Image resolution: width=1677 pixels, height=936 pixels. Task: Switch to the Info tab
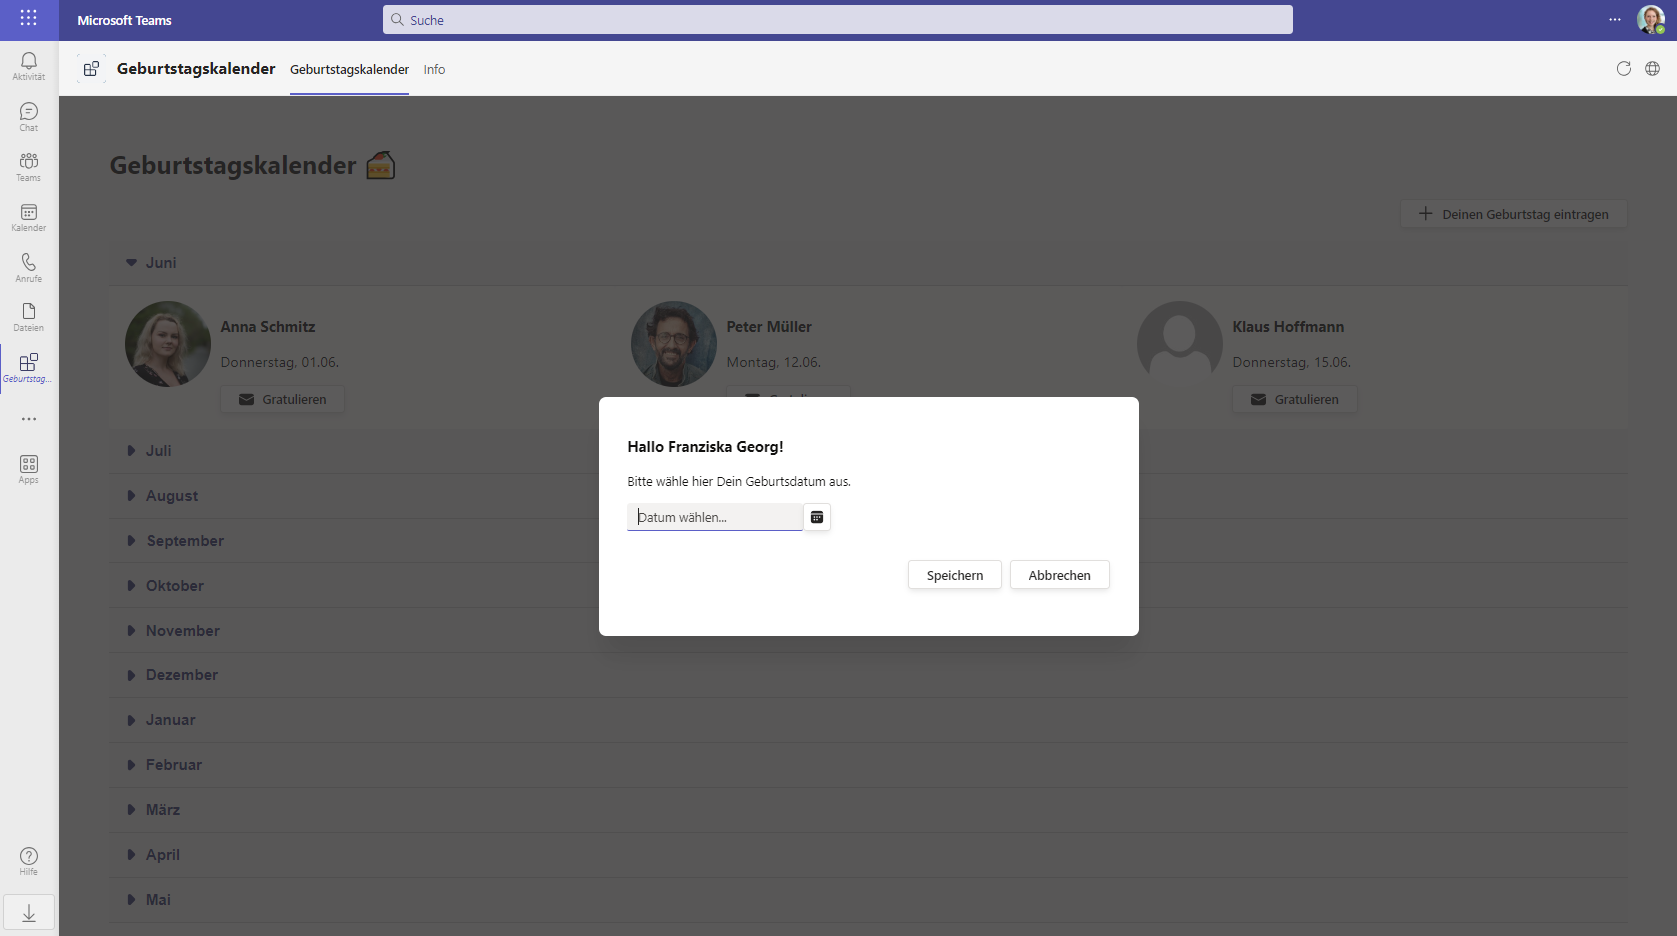[x=434, y=69]
